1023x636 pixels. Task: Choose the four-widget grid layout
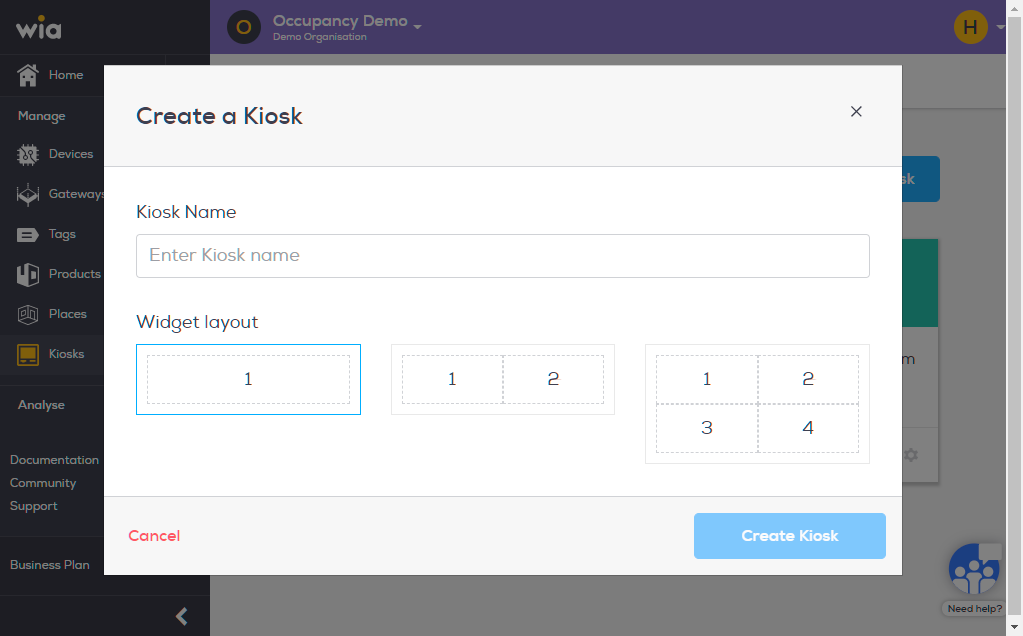point(757,404)
